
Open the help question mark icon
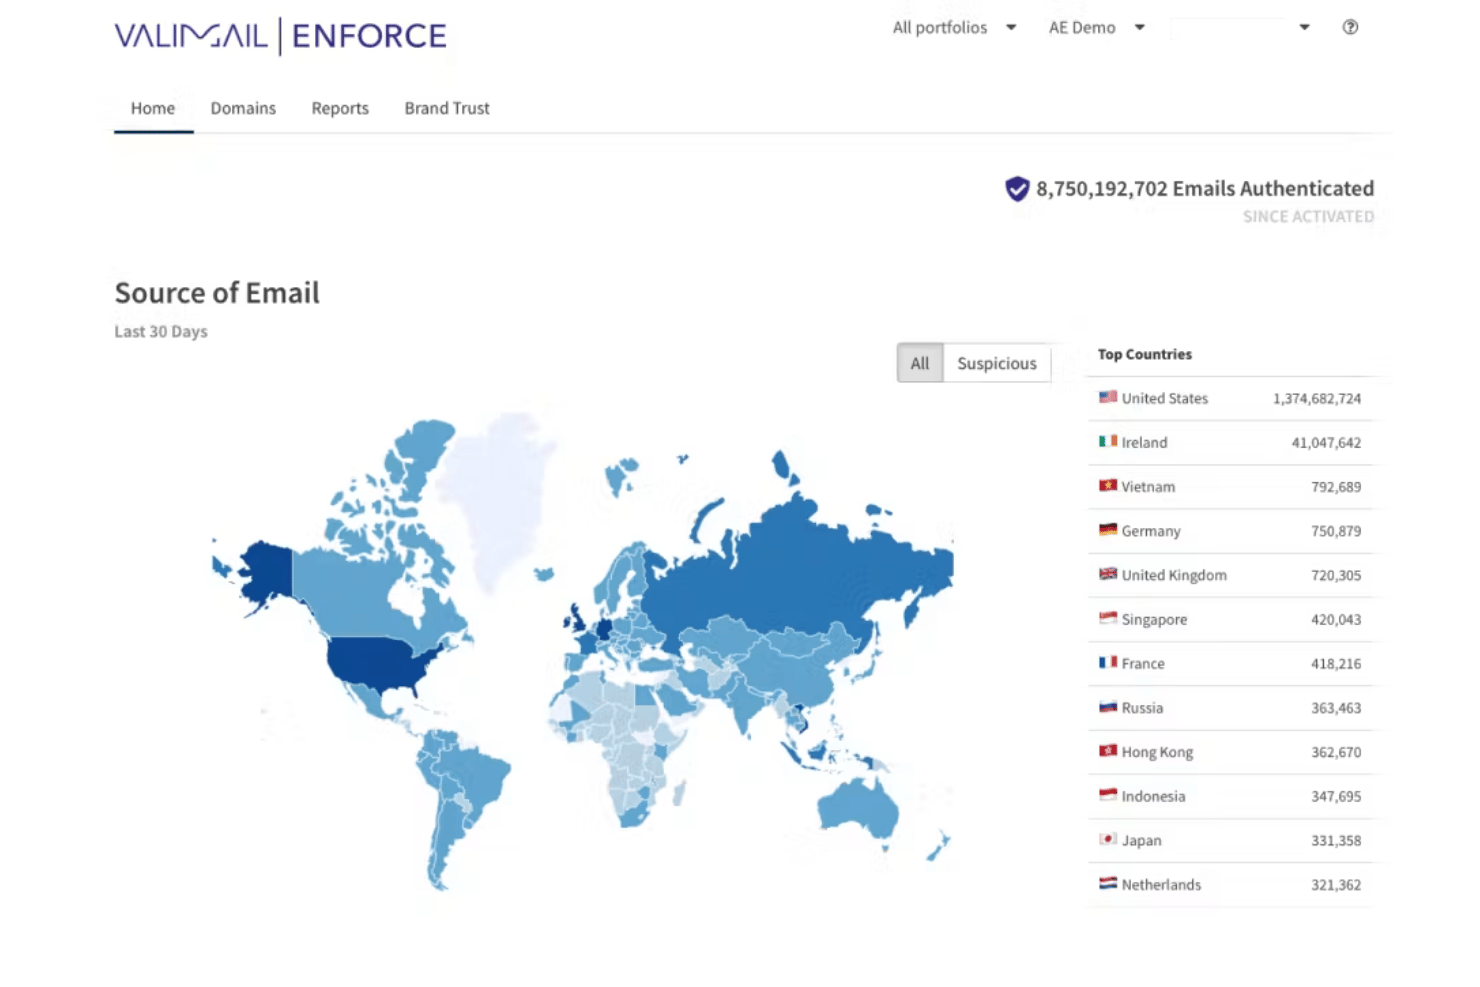coord(1350,27)
